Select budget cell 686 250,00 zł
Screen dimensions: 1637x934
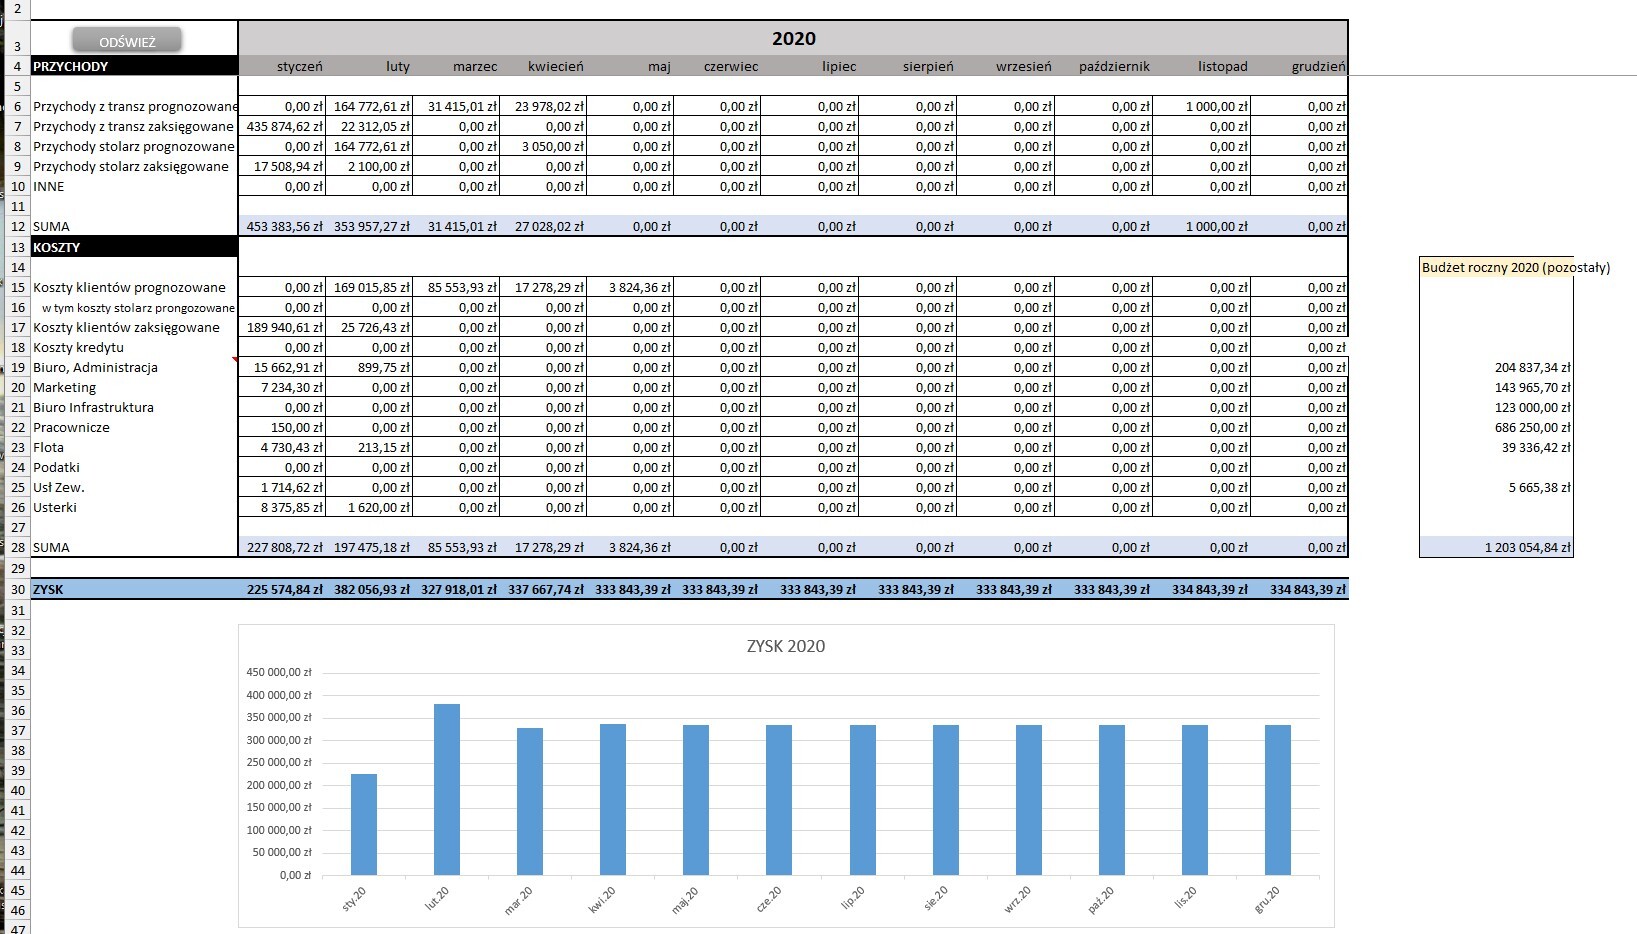tap(1497, 427)
